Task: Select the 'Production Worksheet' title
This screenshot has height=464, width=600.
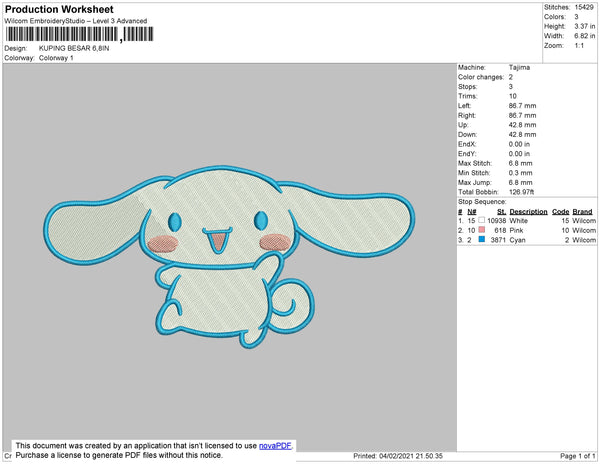Action: 59,9
